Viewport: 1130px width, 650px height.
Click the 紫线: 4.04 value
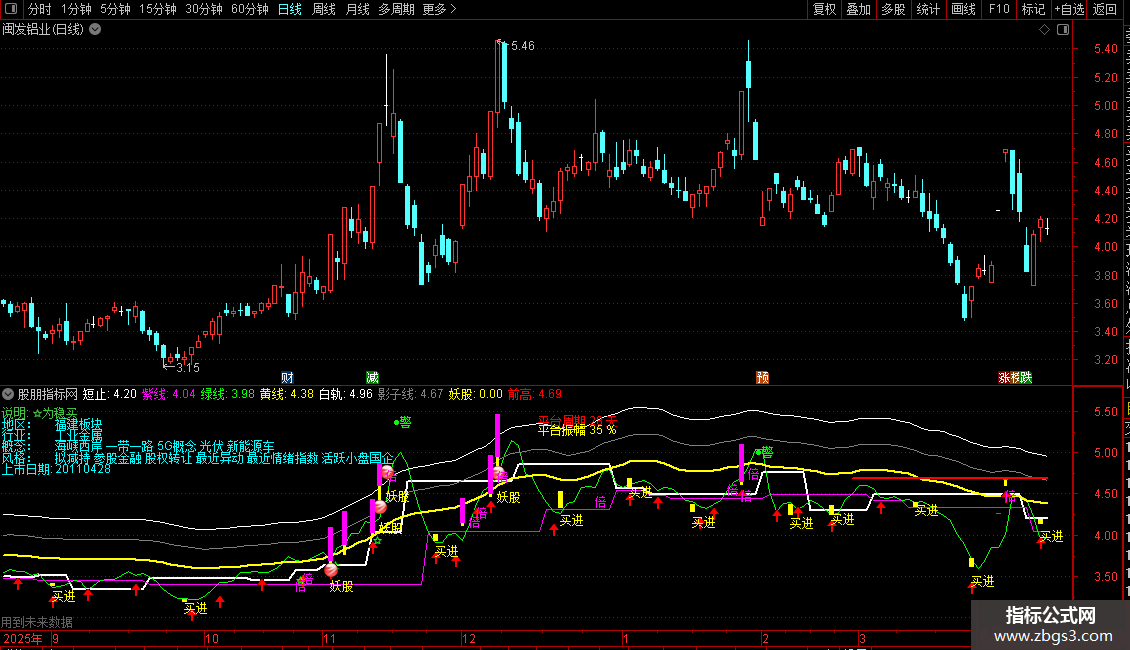[169, 394]
